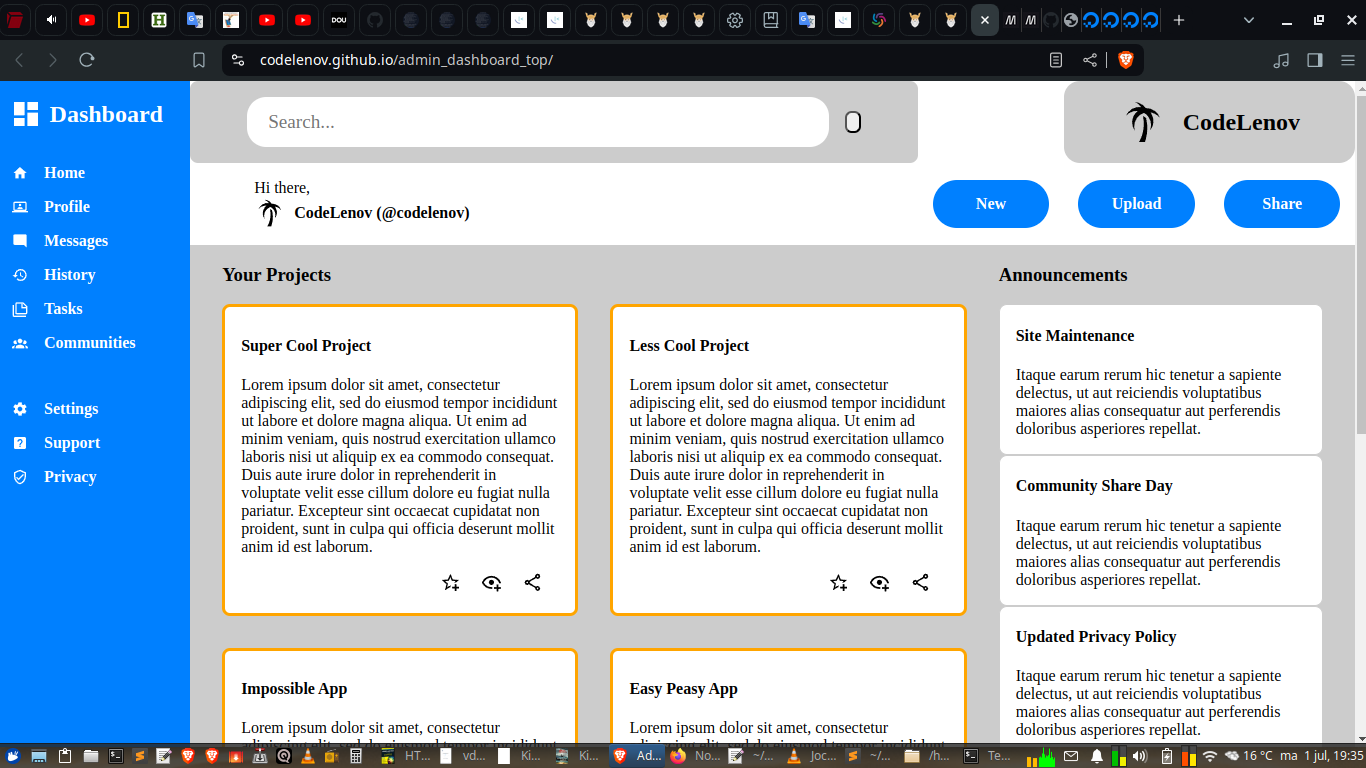Select the Communities people icon

[x=19, y=342]
